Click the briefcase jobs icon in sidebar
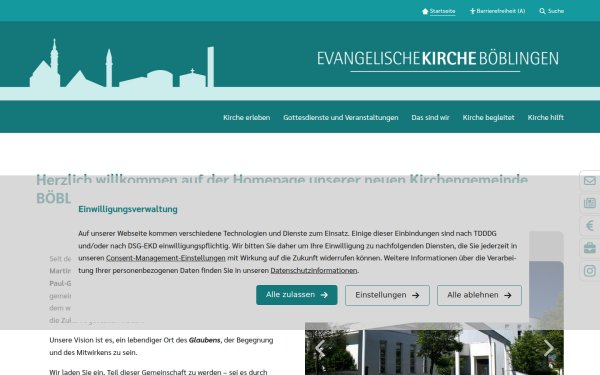The height and width of the screenshot is (375, 600). 590,248
